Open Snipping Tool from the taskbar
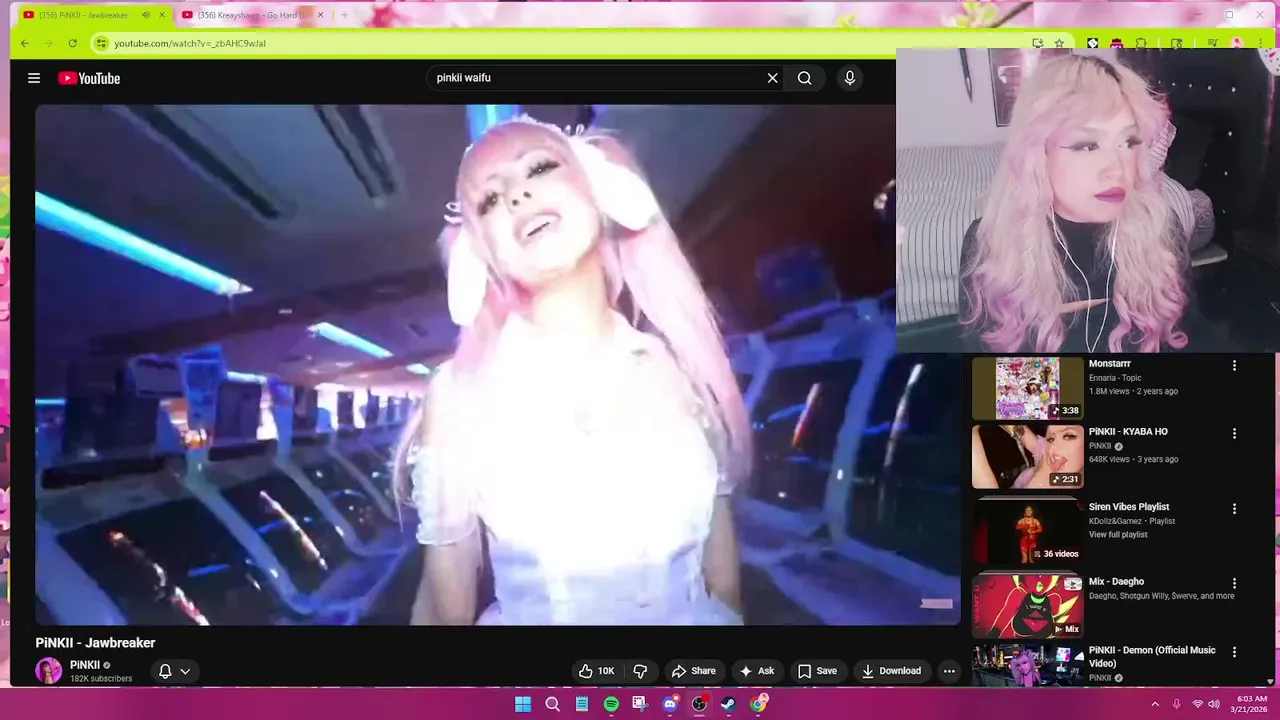Screen dimensions: 1280x720 (x=640, y=704)
